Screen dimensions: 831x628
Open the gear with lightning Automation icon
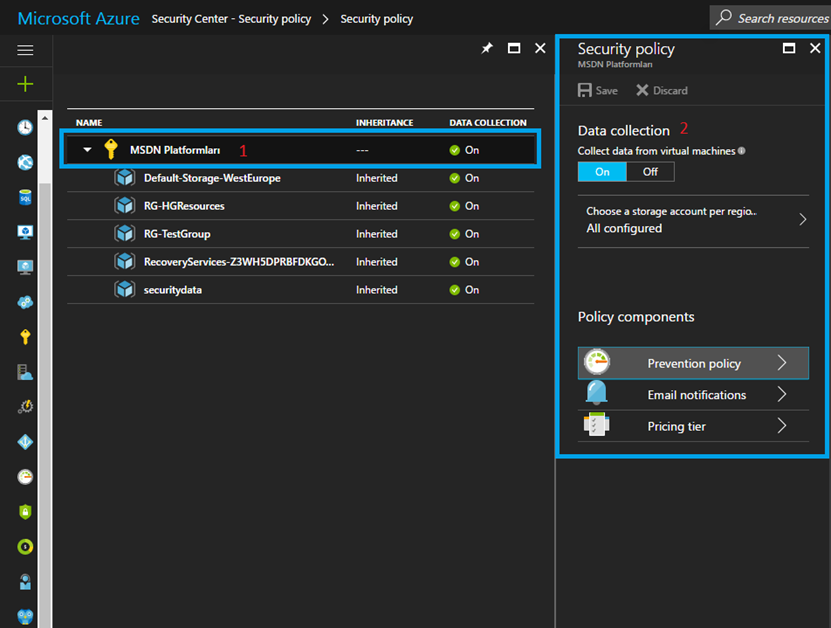tap(25, 407)
